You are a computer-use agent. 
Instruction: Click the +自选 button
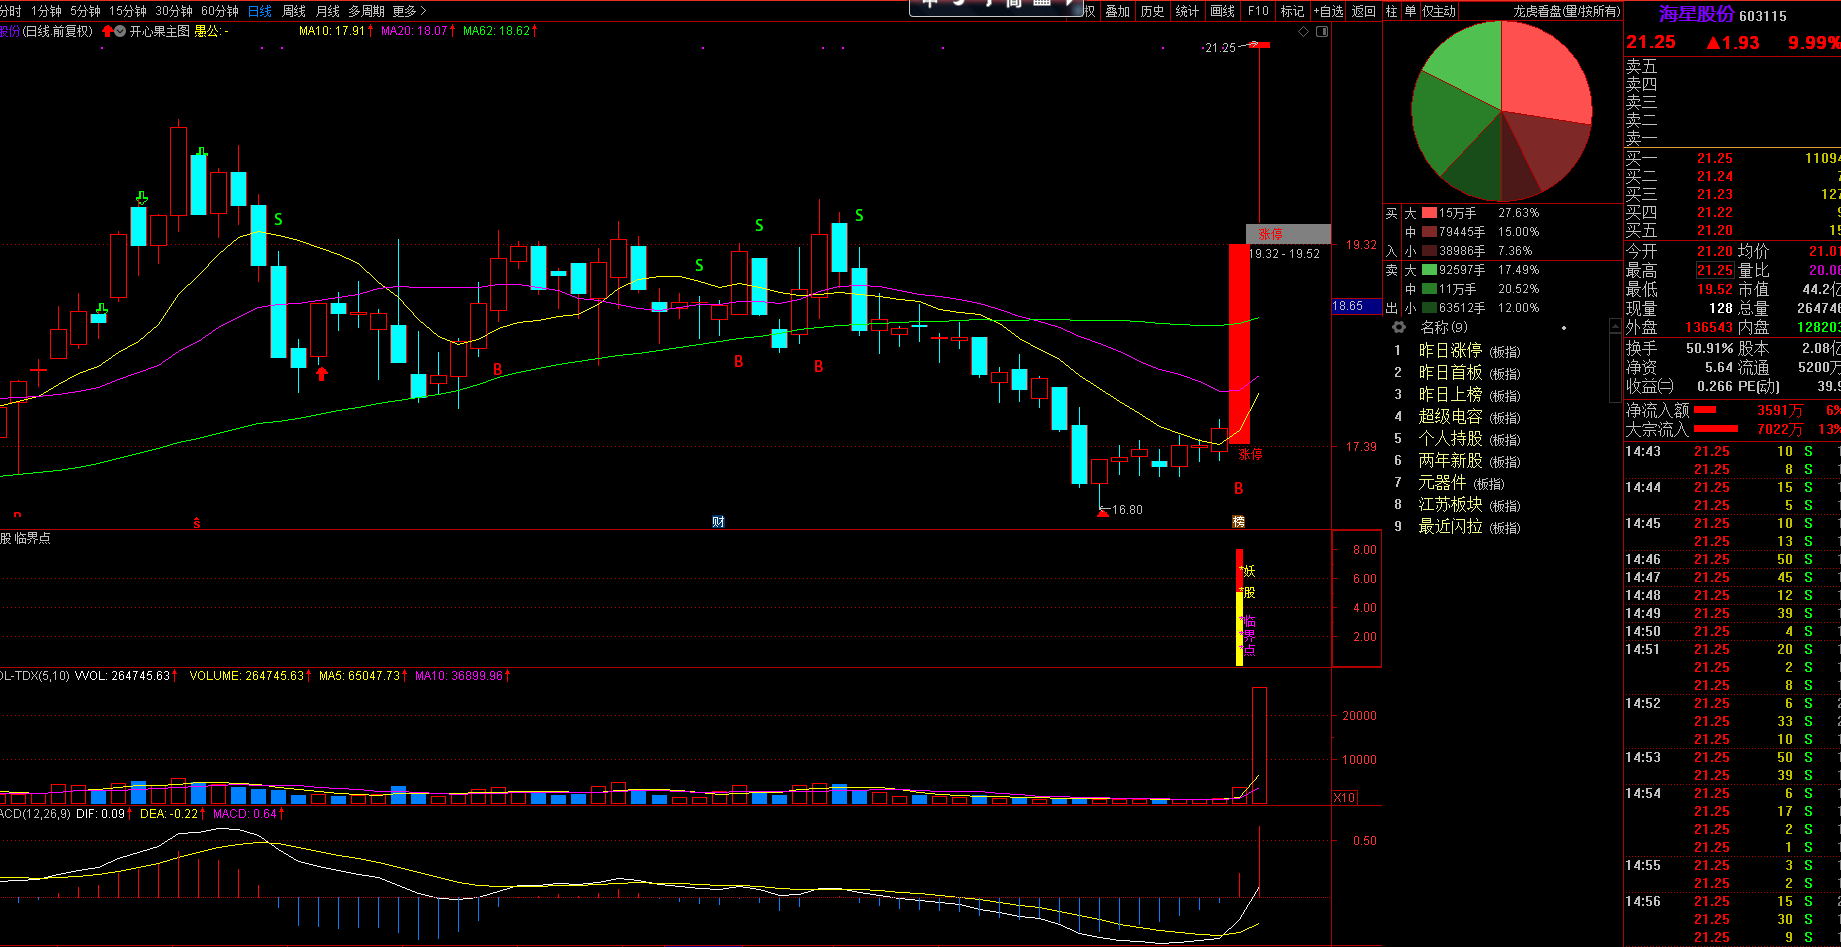(x=1328, y=11)
